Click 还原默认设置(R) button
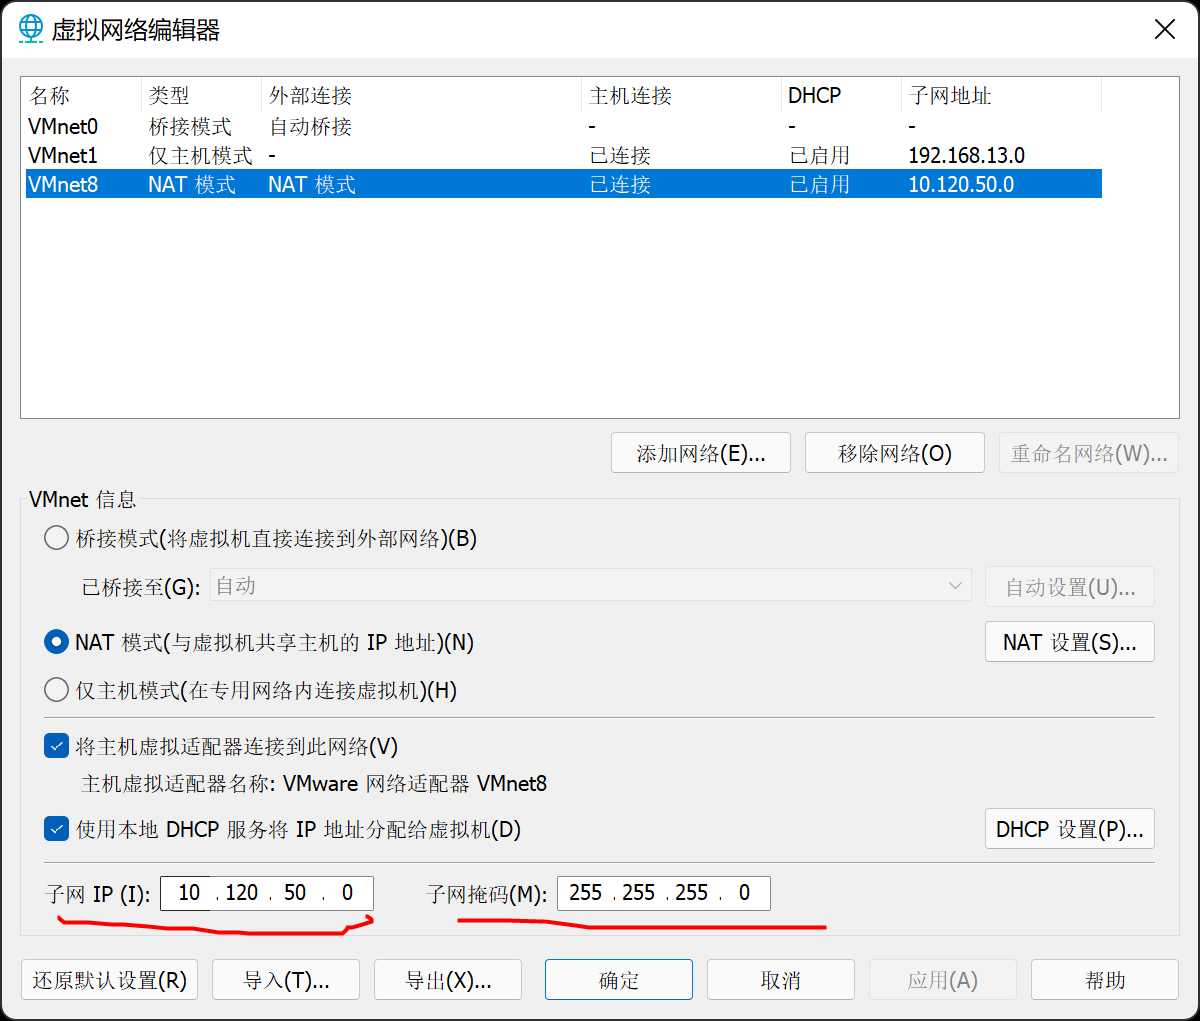The height and width of the screenshot is (1021, 1200). pyautogui.click(x=110, y=980)
